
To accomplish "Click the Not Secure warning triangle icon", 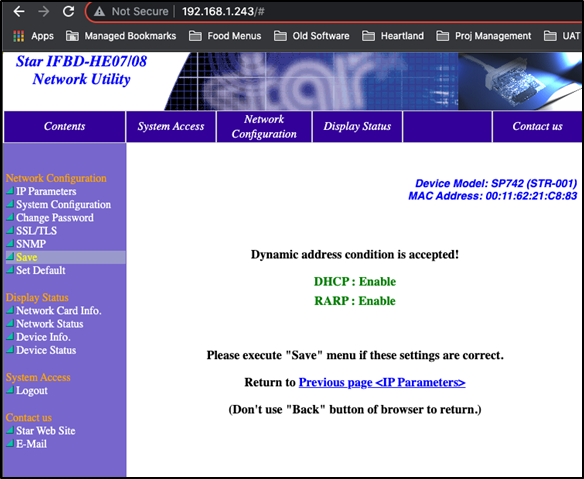I will (x=99, y=12).
